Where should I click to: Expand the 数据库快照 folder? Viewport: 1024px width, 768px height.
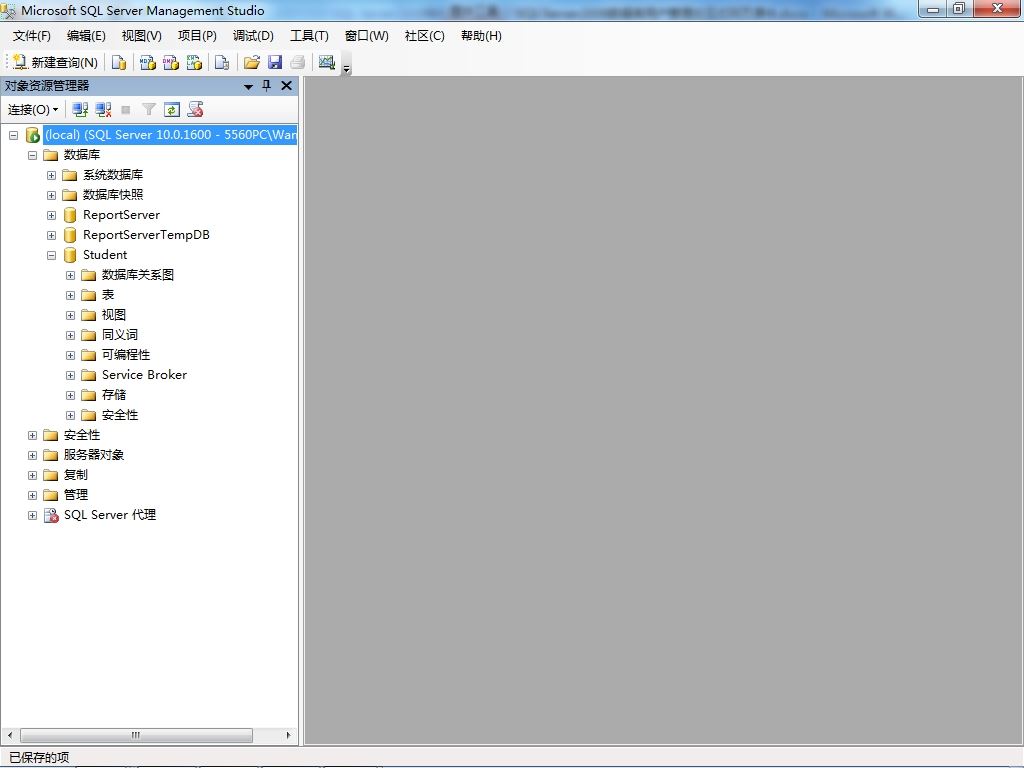pos(51,195)
